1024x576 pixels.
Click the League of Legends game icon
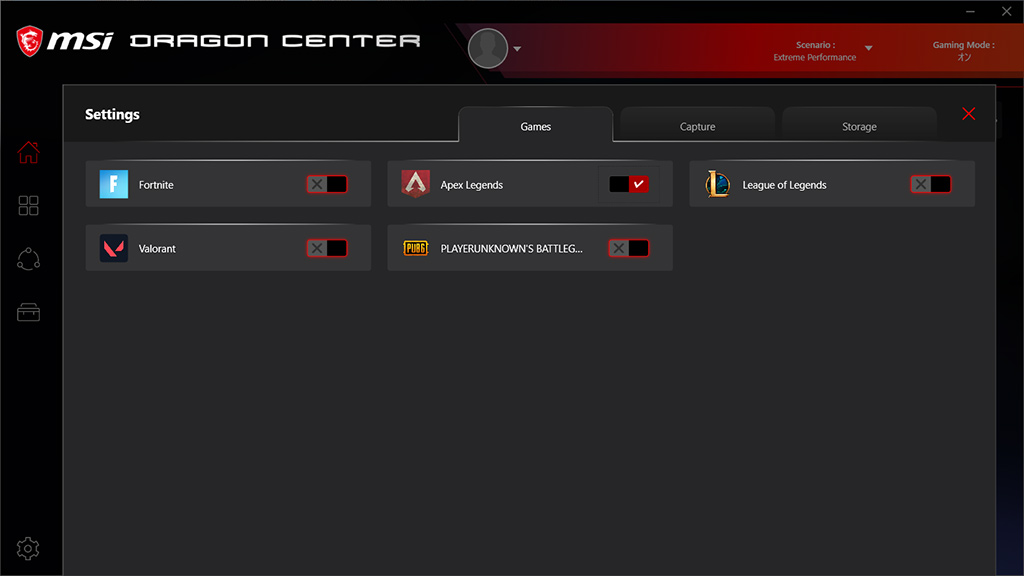(x=717, y=184)
